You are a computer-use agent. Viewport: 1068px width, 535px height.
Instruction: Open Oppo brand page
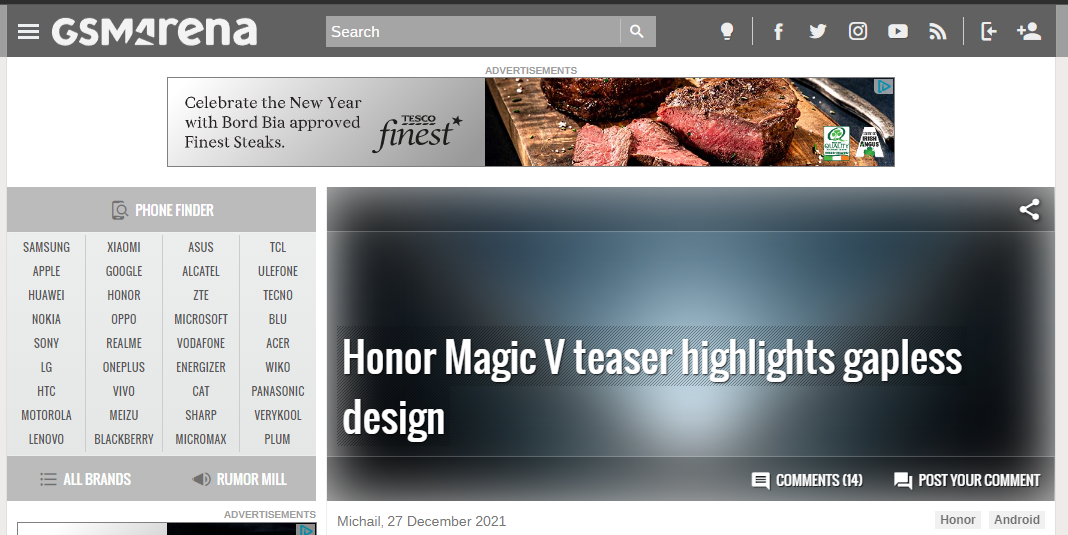click(124, 319)
